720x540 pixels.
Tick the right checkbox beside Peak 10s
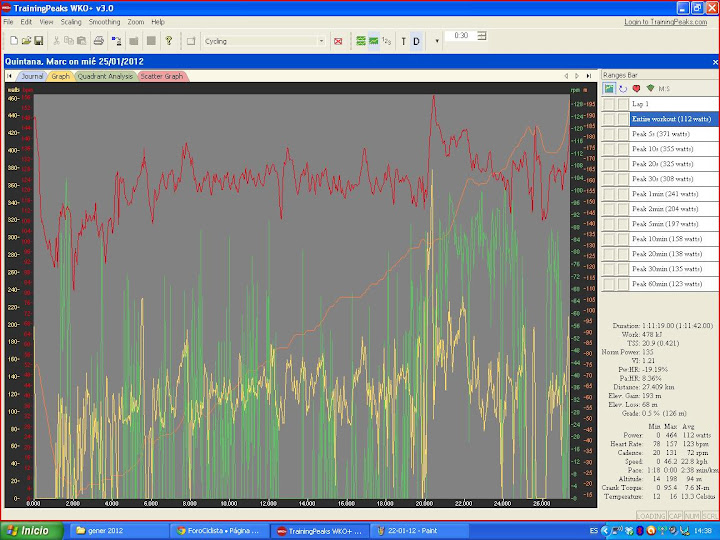[623, 149]
